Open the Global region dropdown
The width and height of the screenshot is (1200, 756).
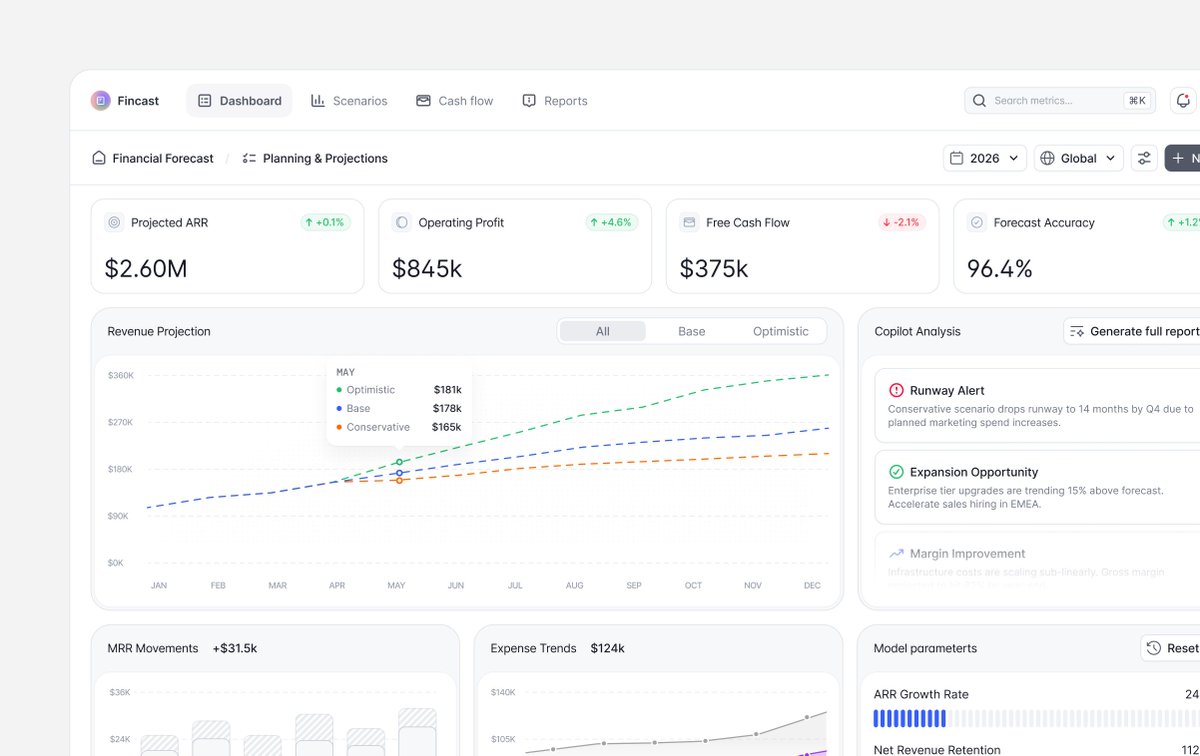[1079, 158]
